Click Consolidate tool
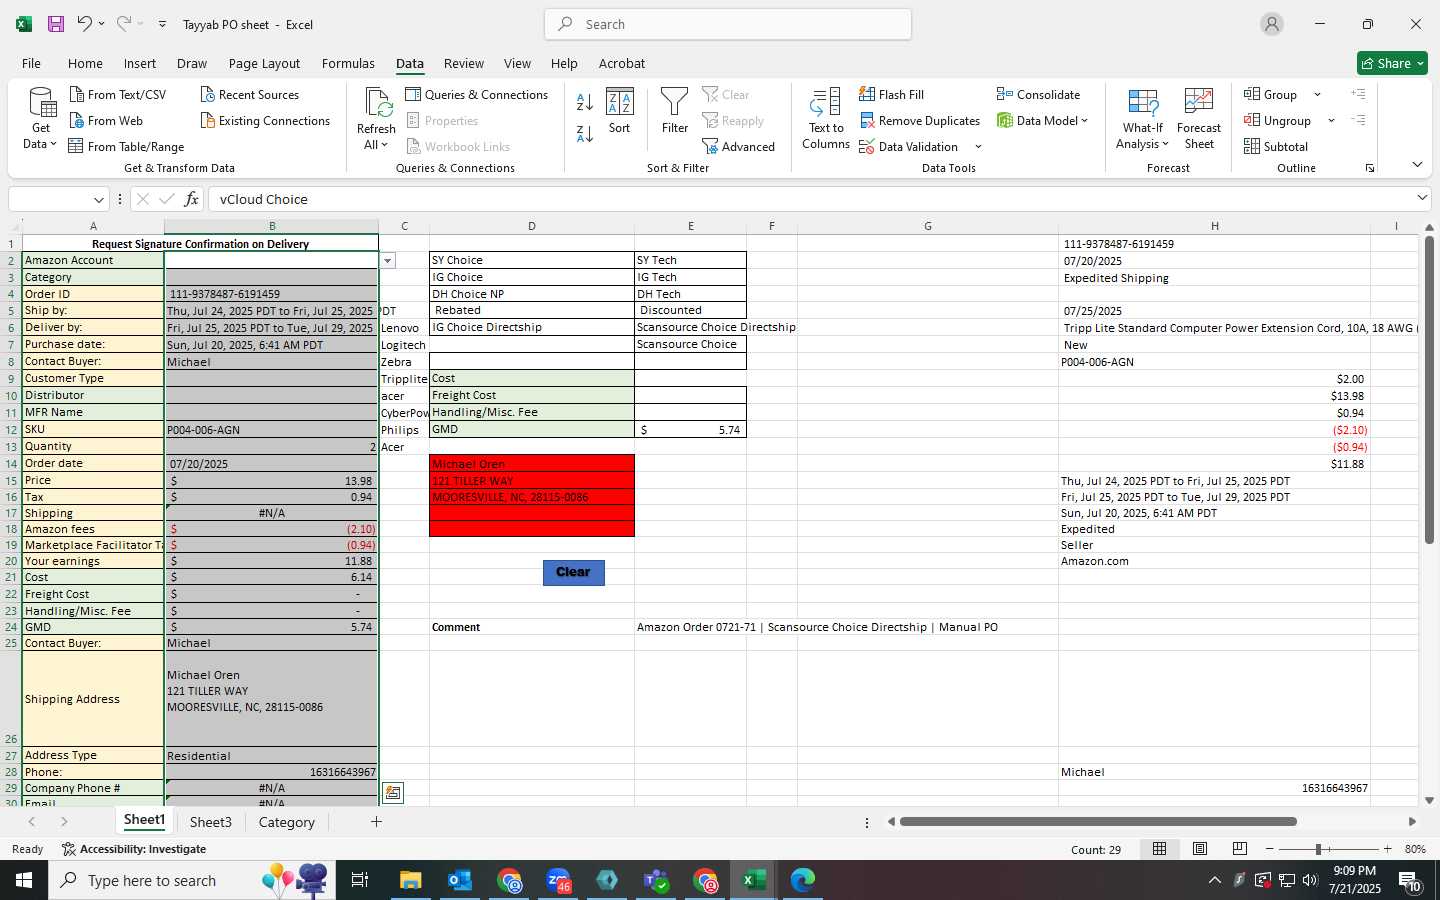This screenshot has height=900, width=1440. (x=1038, y=94)
